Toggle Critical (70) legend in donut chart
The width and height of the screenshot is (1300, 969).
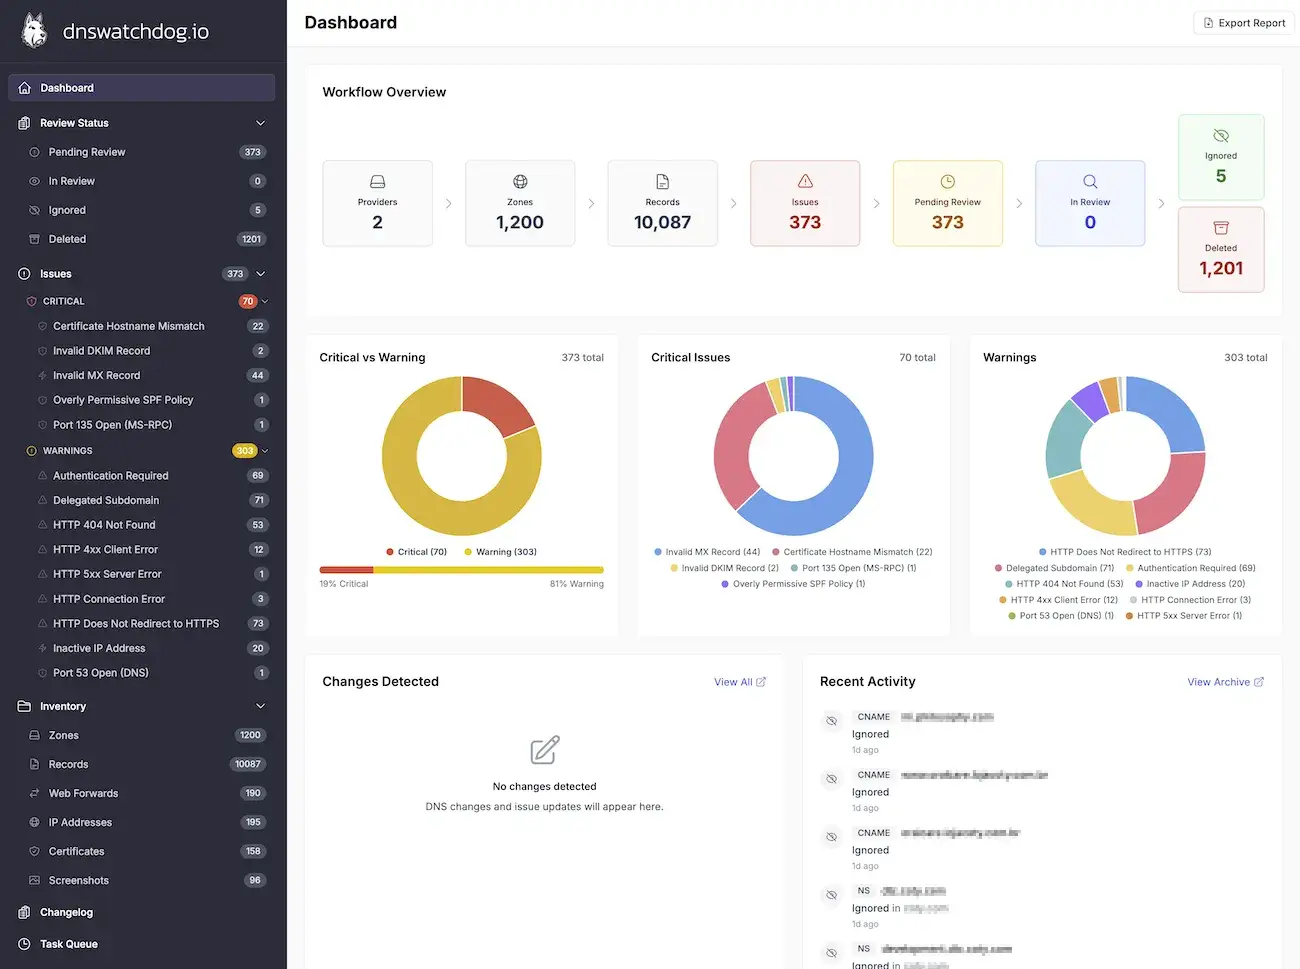click(x=417, y=552)
